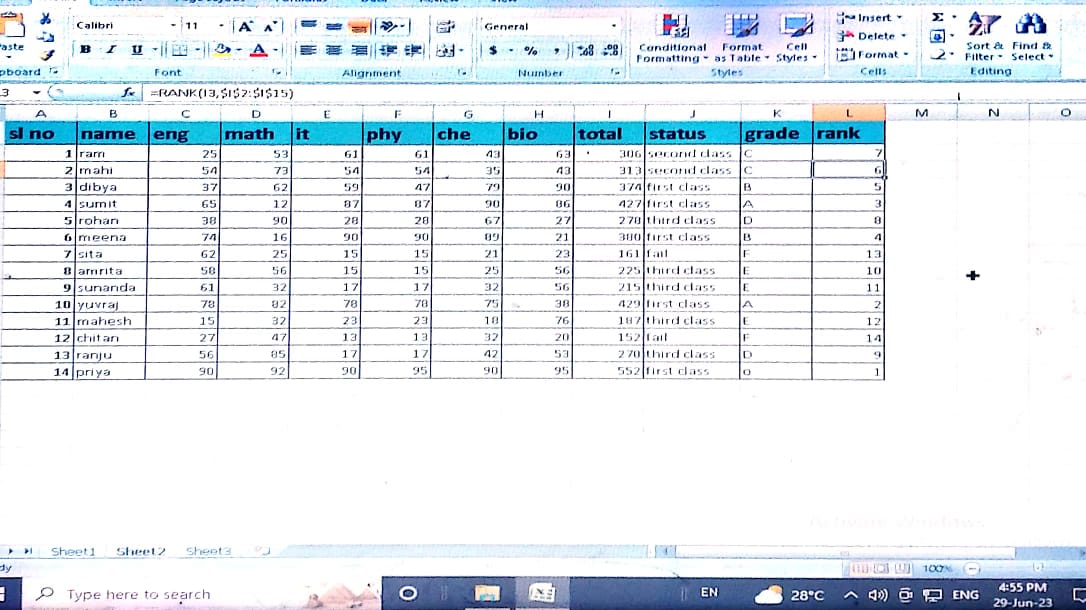Click Insert Function fx icon
This screenshot has height=610, width=1086.
click(x=128, y=93)
